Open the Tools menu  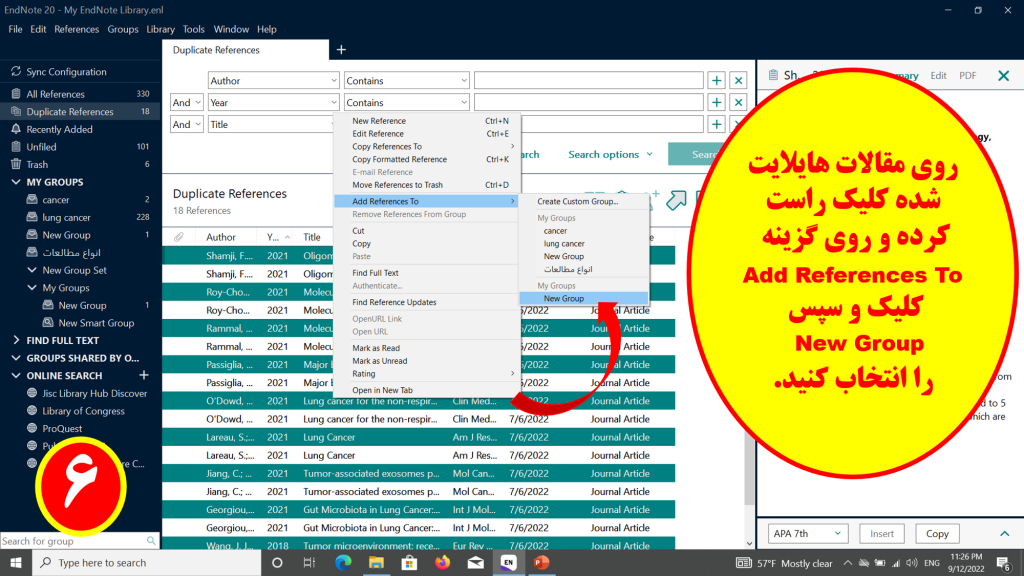point(193,29)
